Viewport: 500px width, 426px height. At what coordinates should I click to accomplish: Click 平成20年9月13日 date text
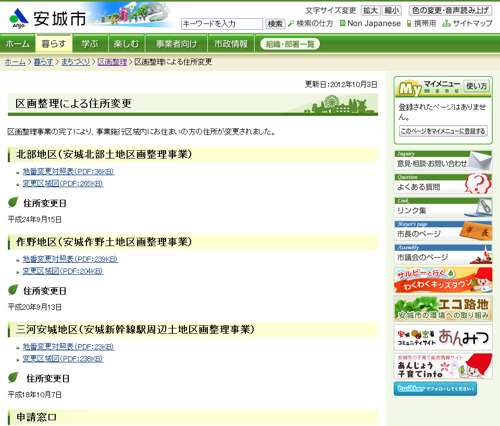(35, 307)
